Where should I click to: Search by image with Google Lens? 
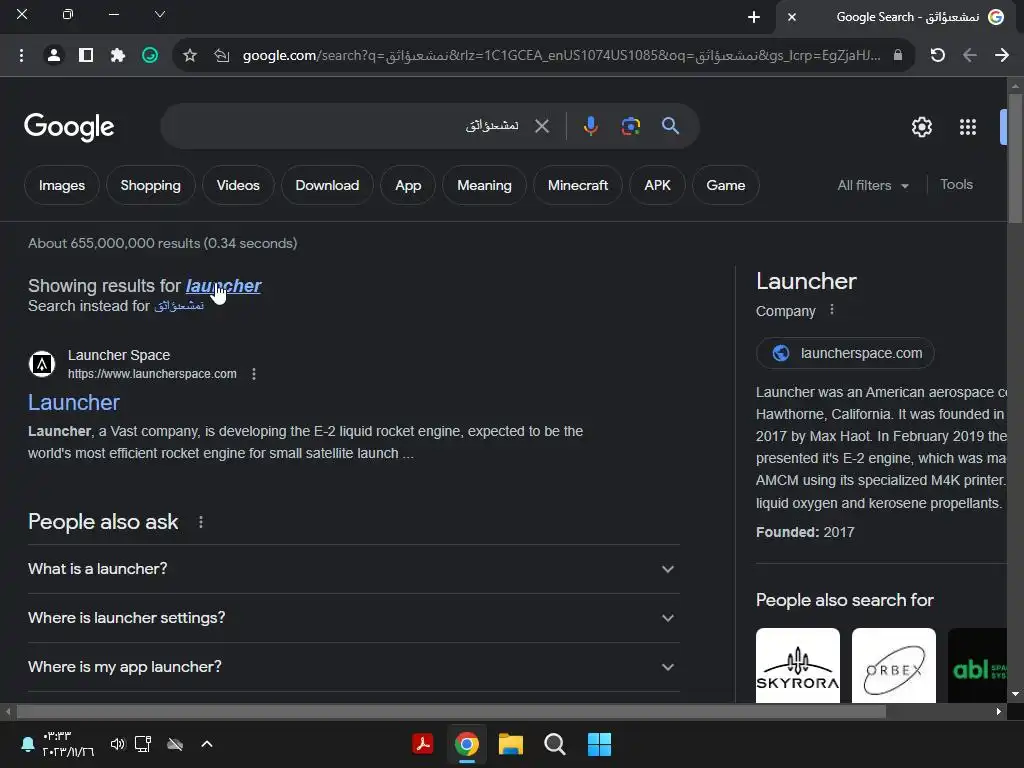[630, 126]
